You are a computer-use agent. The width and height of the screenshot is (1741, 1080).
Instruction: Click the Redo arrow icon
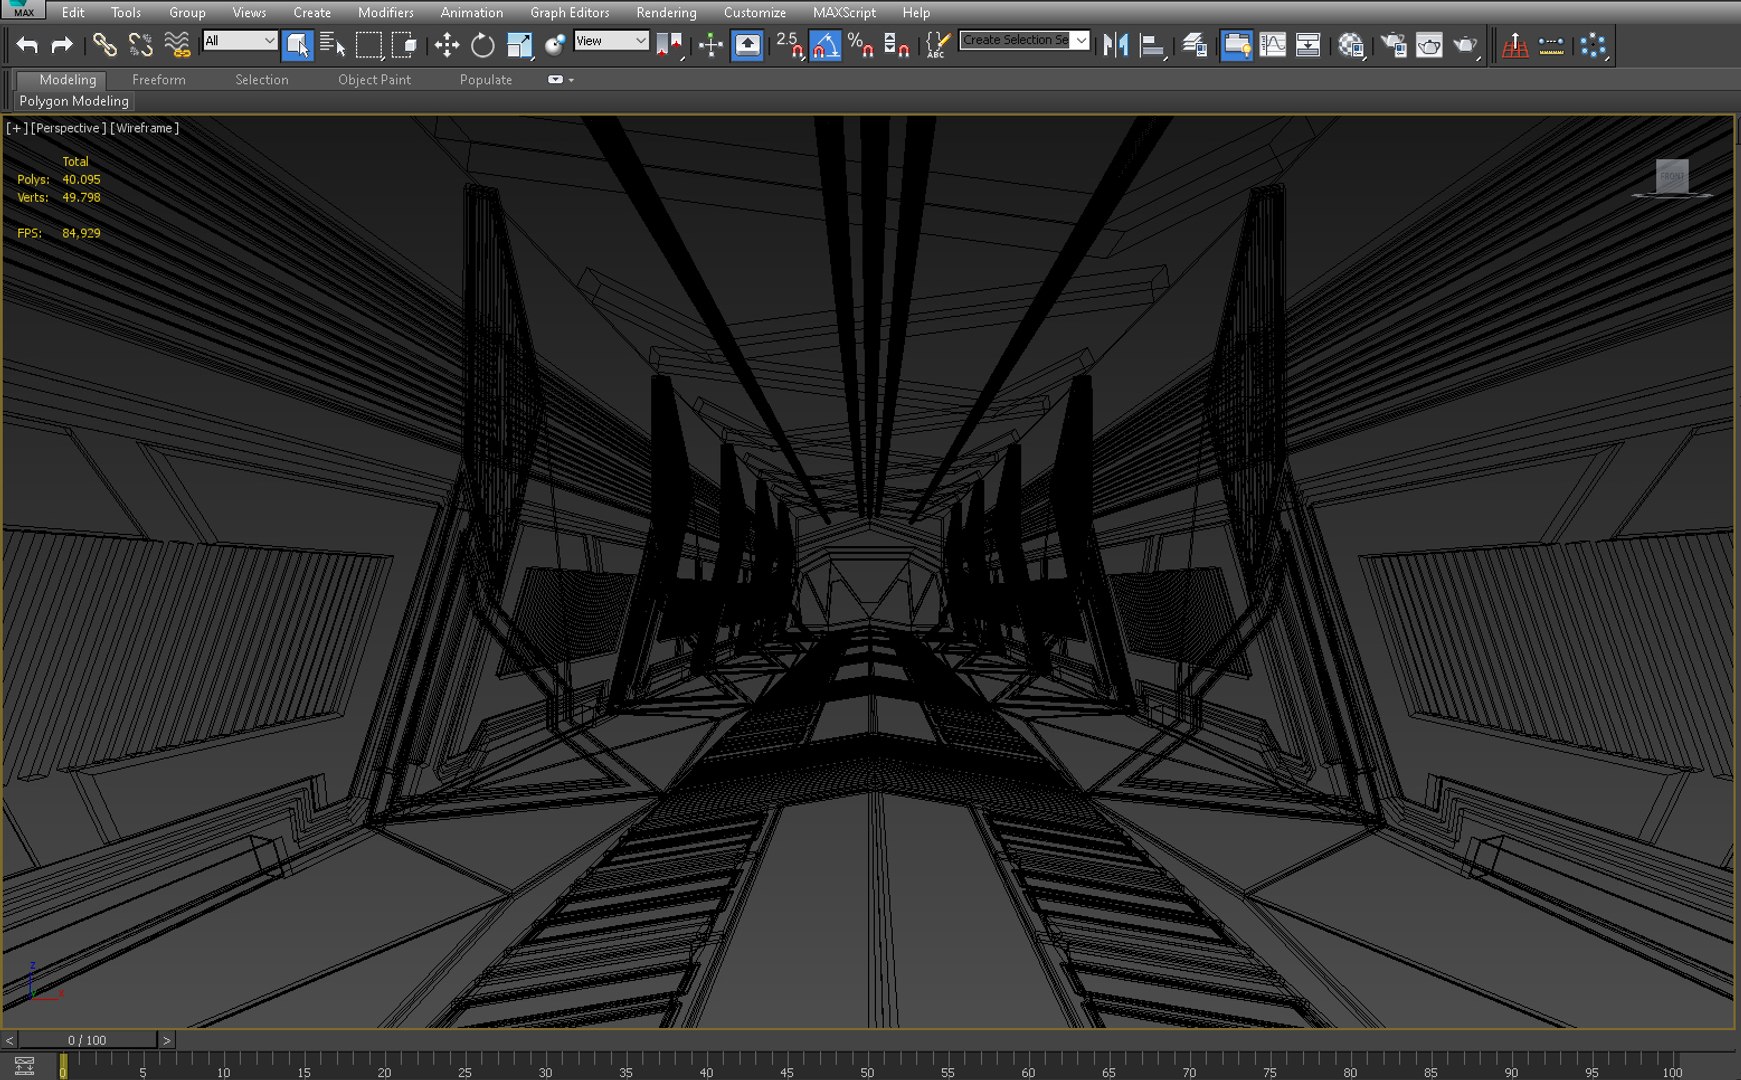[62, 45]
